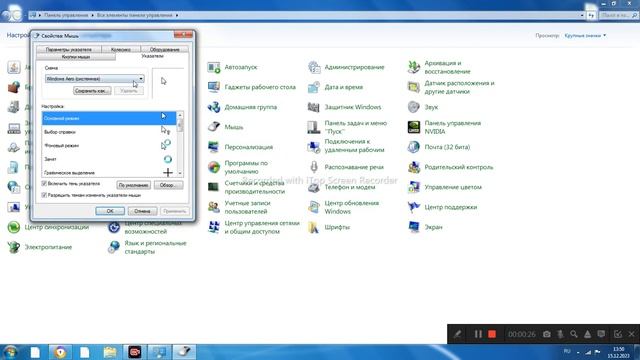Pause the screen recording
Screen dimensions: 640x360
[x=478, y=334]
